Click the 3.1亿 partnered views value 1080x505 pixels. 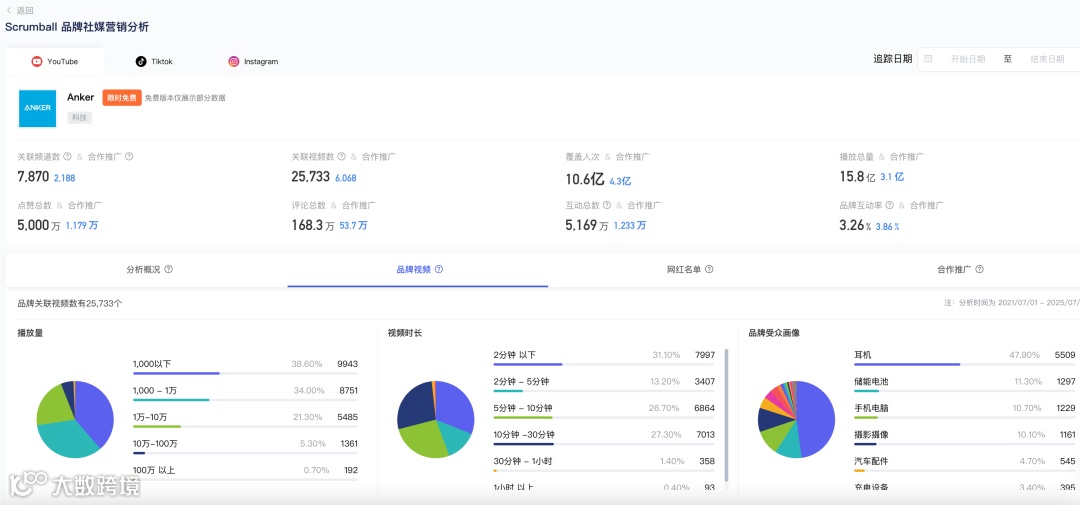[892, 177]
